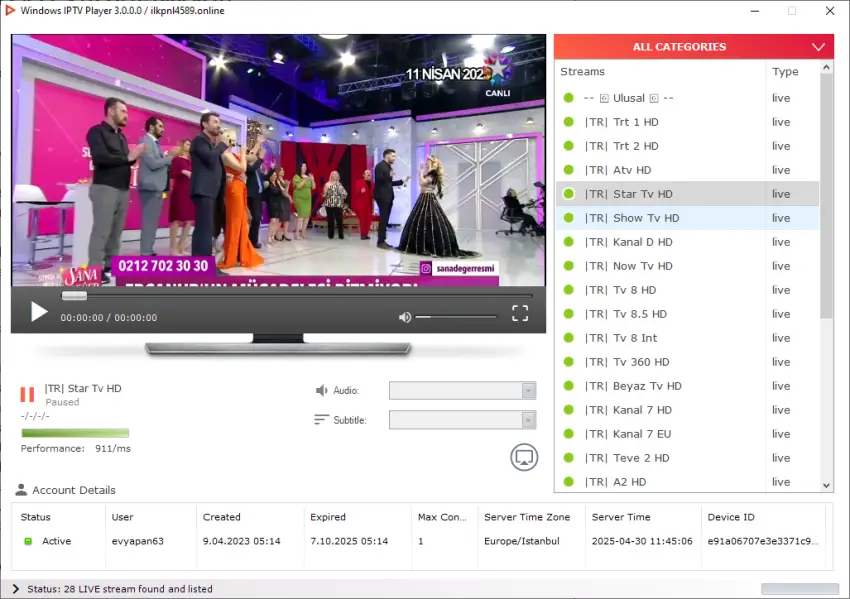The height and width of the screenshot is (599, 850).
Task: Click the green Active status indicator
Action: 28,541
